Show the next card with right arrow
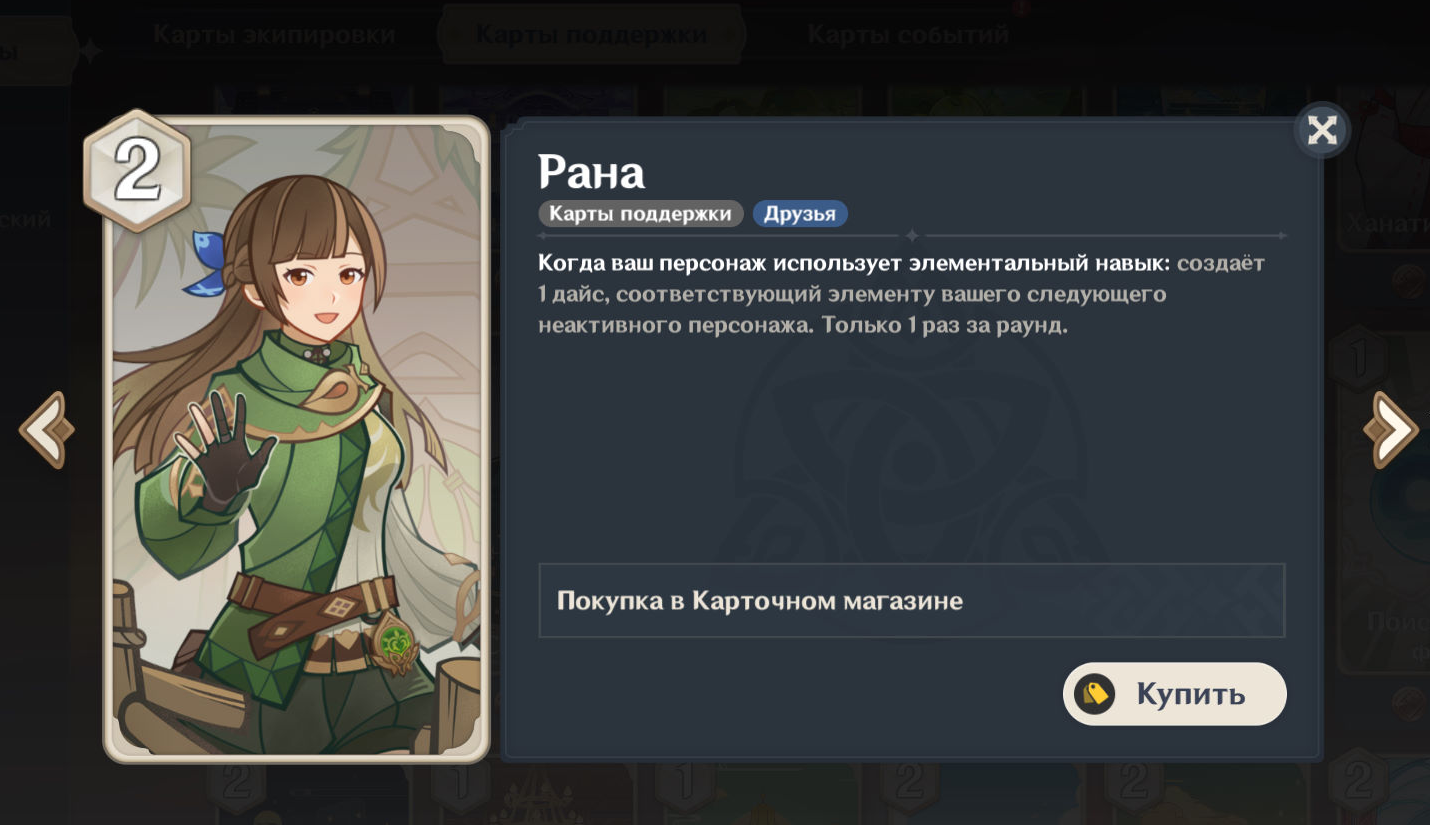This screenshot has width=1430, height=825. (x=1390, y=430)
